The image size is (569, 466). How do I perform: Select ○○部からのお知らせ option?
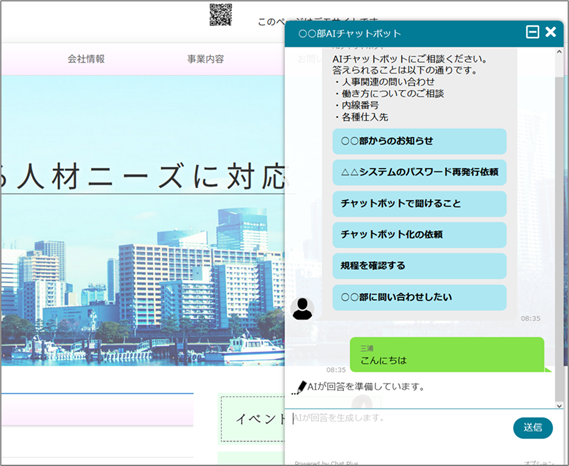click(419, 141)
